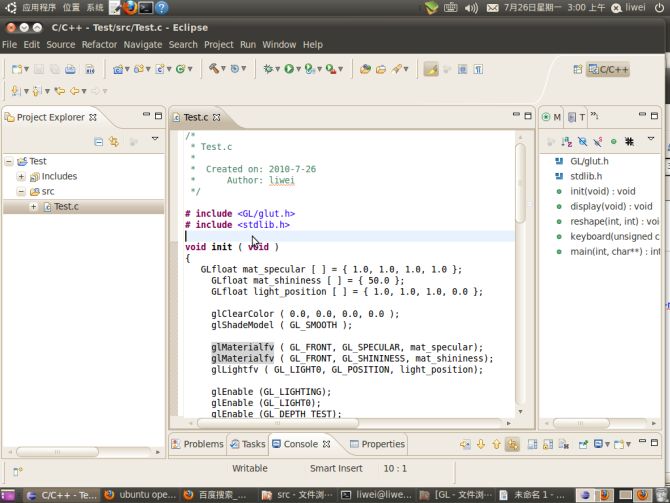Start the Debug bug icon

pos(268,69)
